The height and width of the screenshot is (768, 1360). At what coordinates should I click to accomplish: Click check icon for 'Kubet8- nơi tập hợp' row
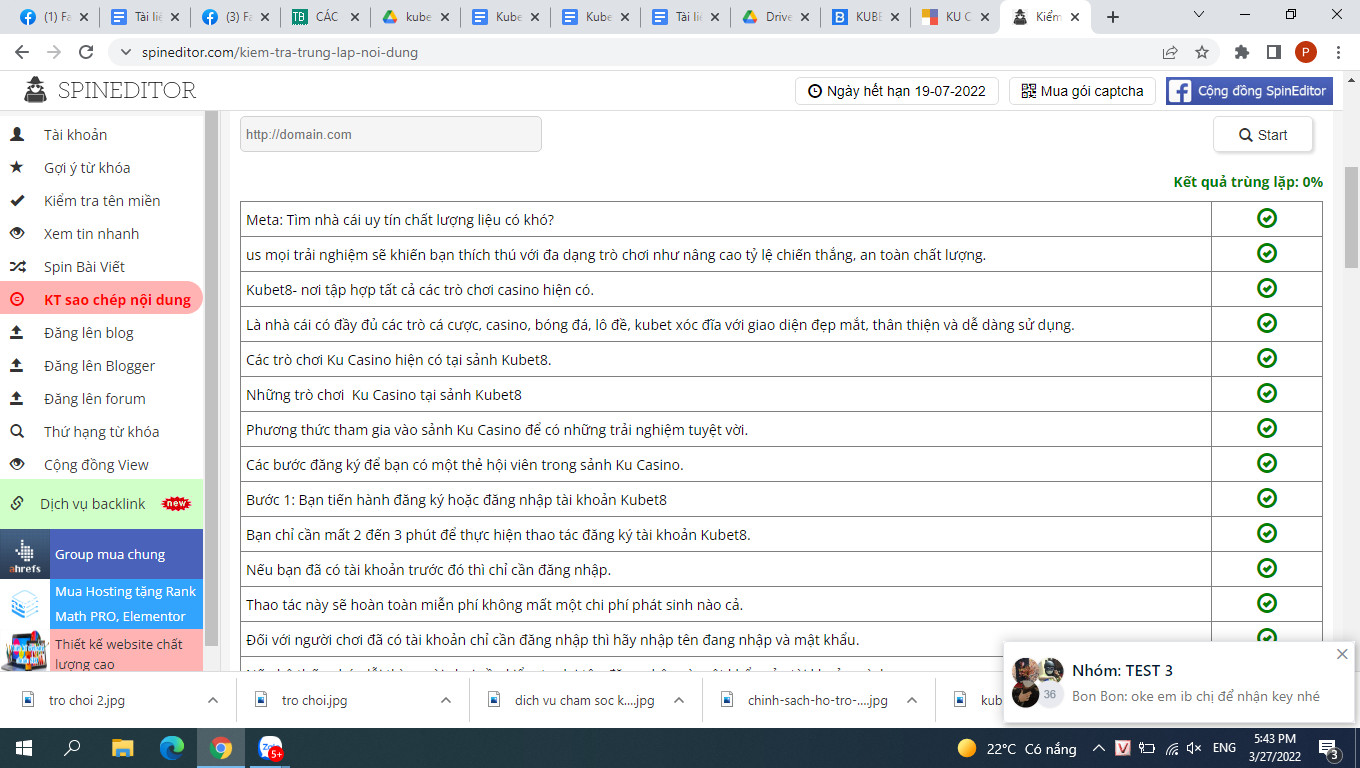(1267, 288)
